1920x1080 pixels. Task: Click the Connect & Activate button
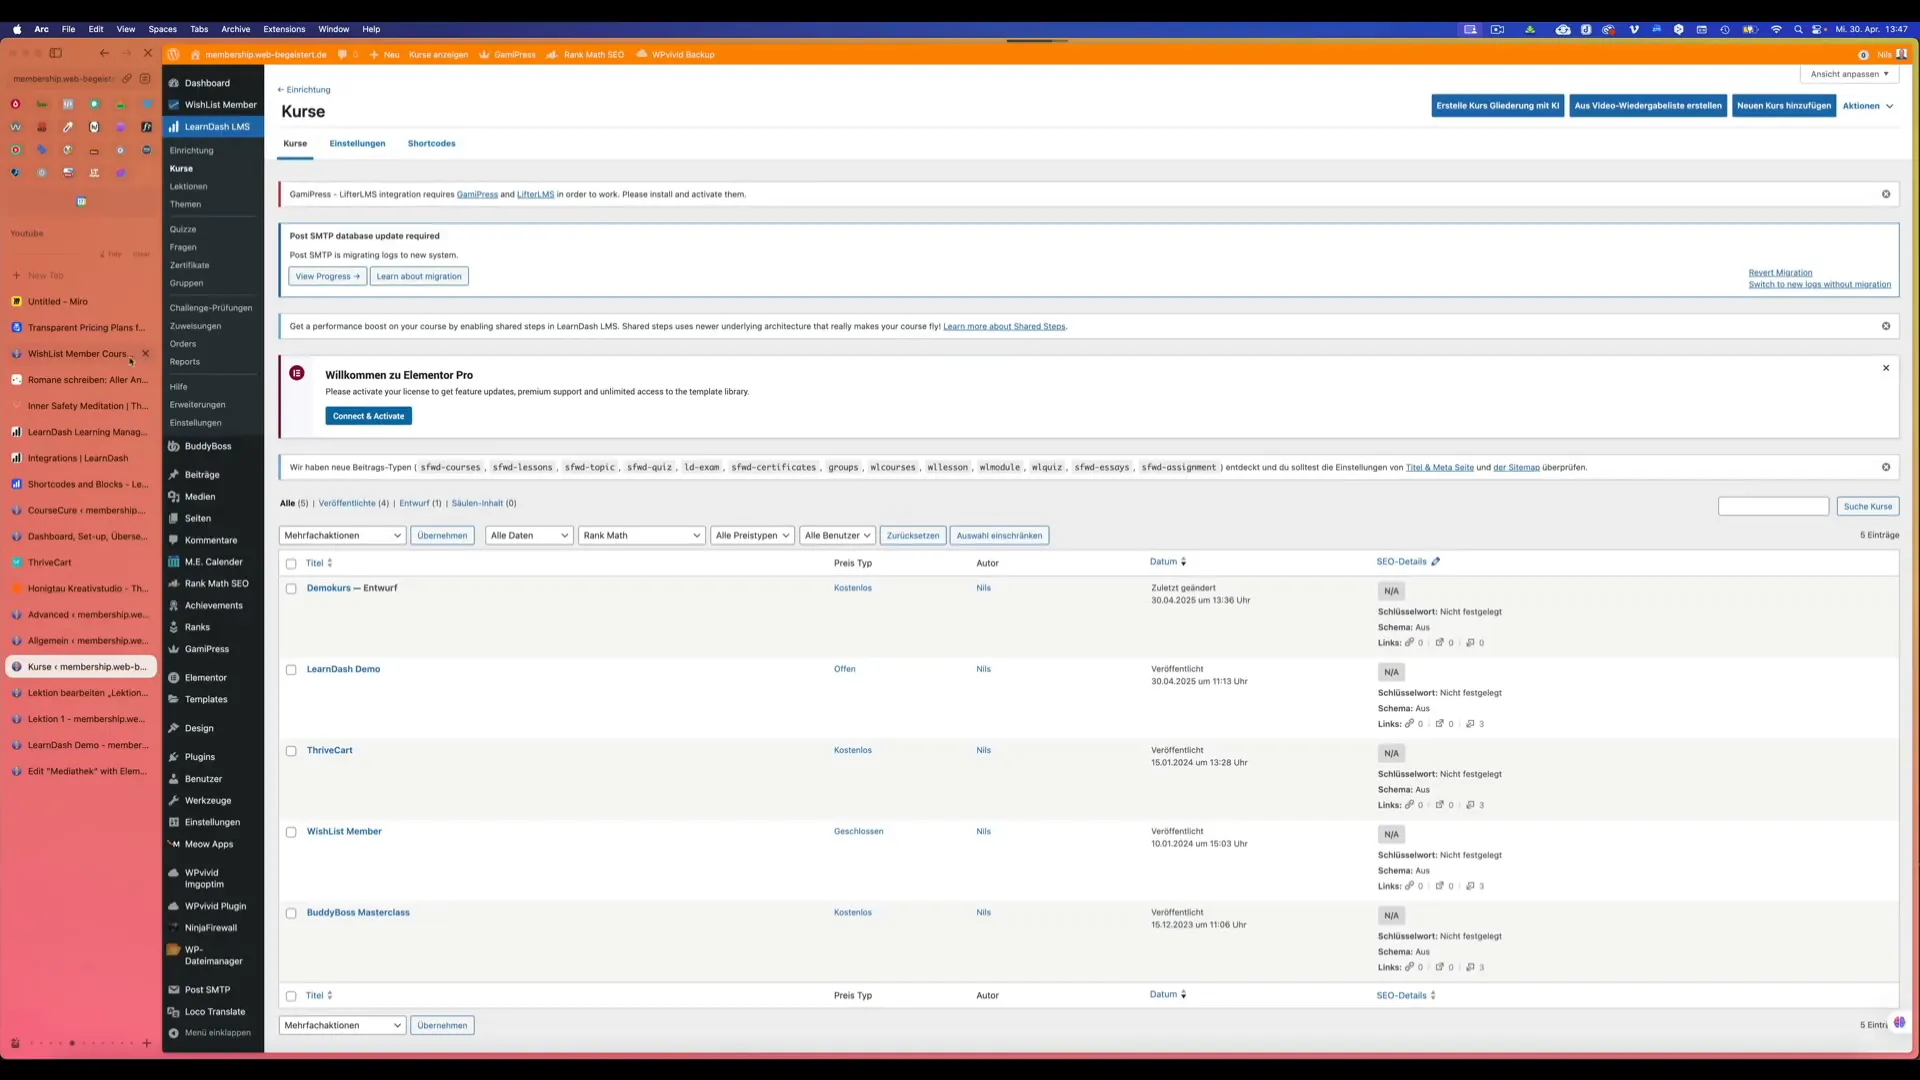368,416
